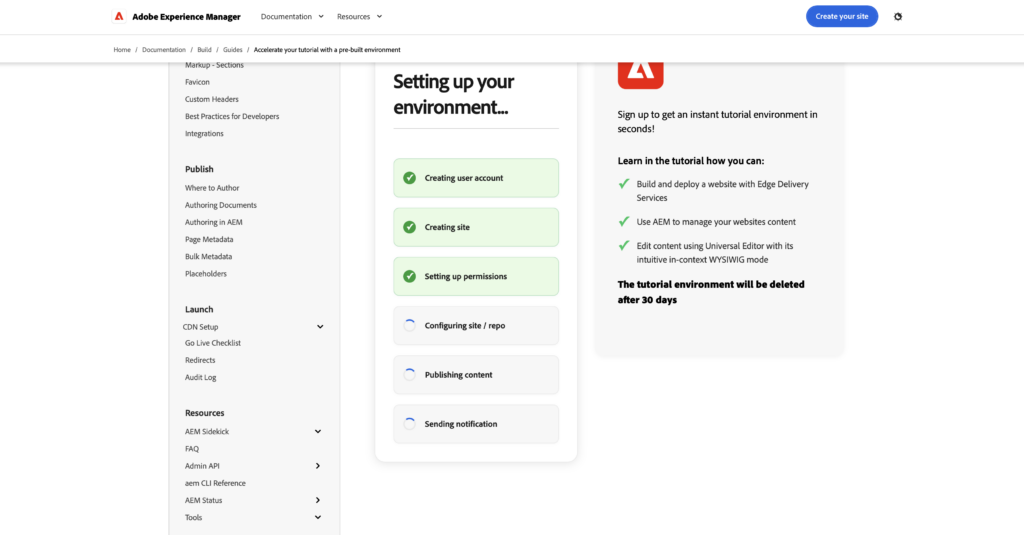Open Custom Headers sidebar link
This screenshot has height=535, width=1024.
click(212, 99)
